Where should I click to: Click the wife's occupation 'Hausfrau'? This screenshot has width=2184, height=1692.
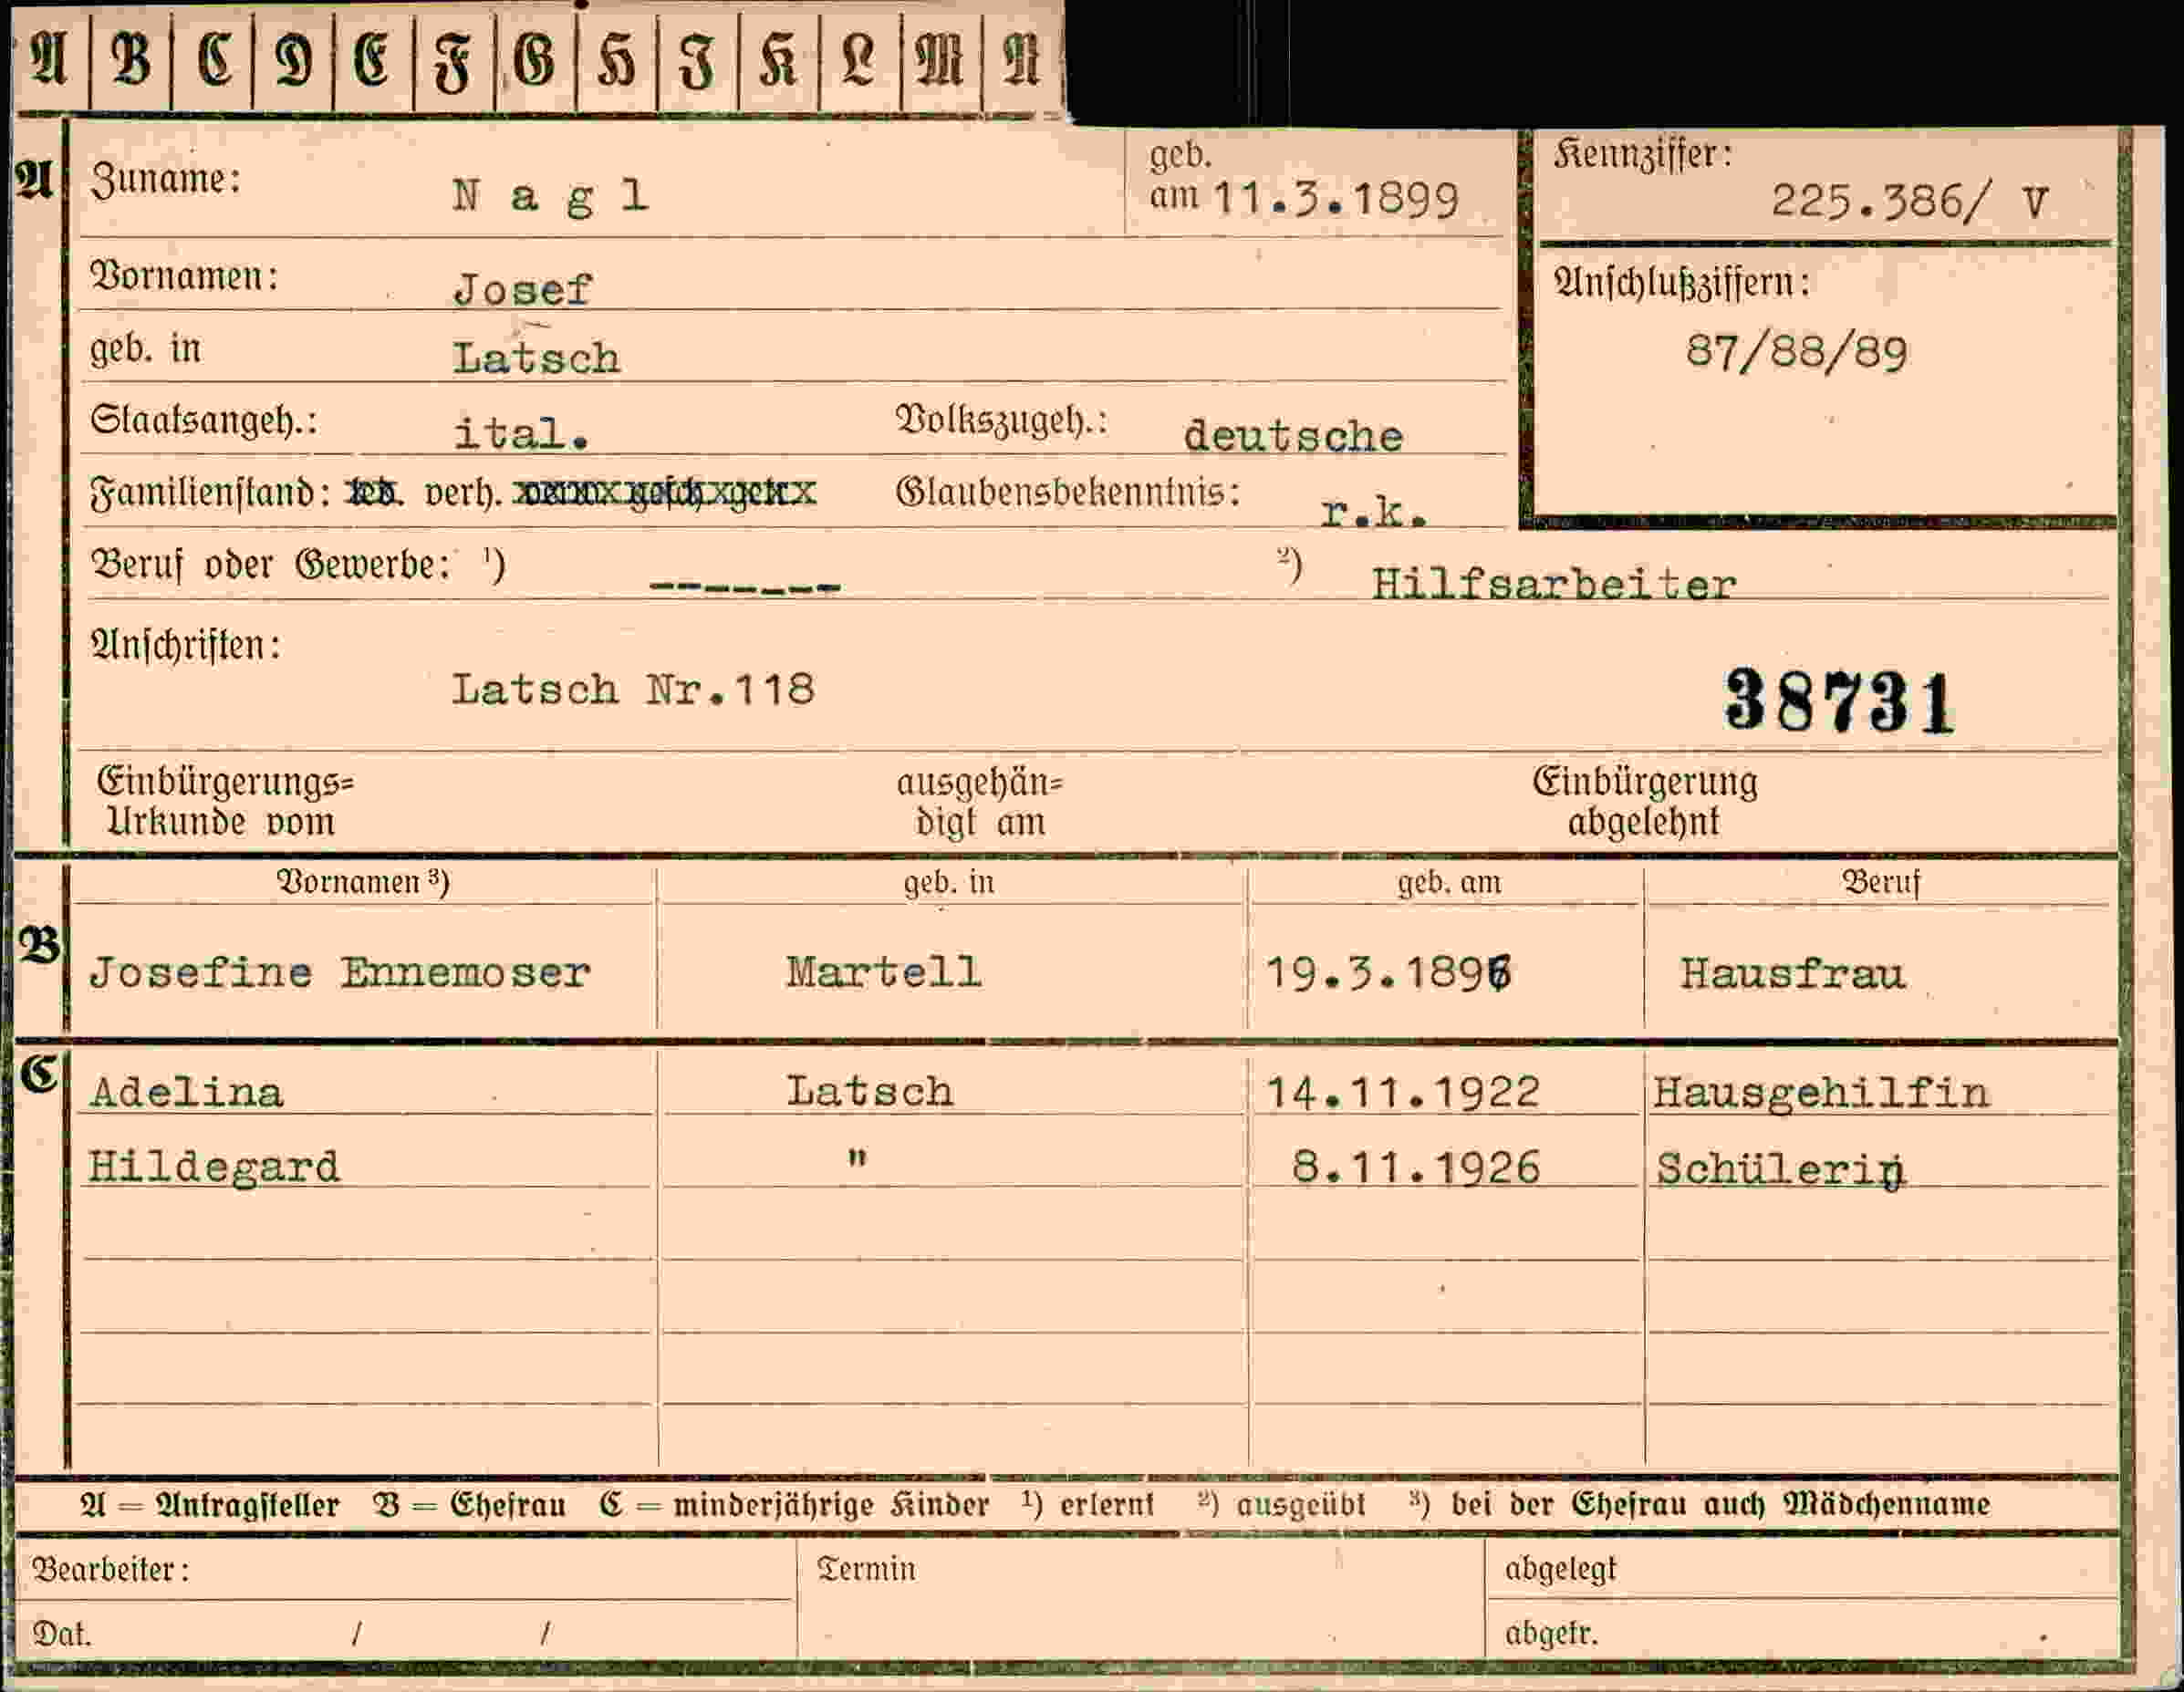(x=1793, y=974)
